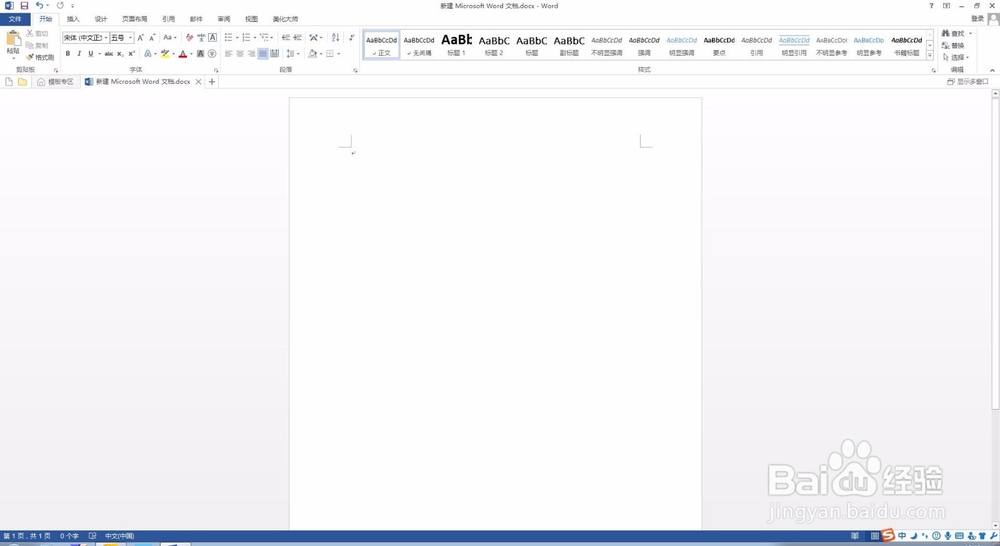
Task: Activate the Format Painter (格式刷)
Action: pyautogui.click(x=40, y=57)
